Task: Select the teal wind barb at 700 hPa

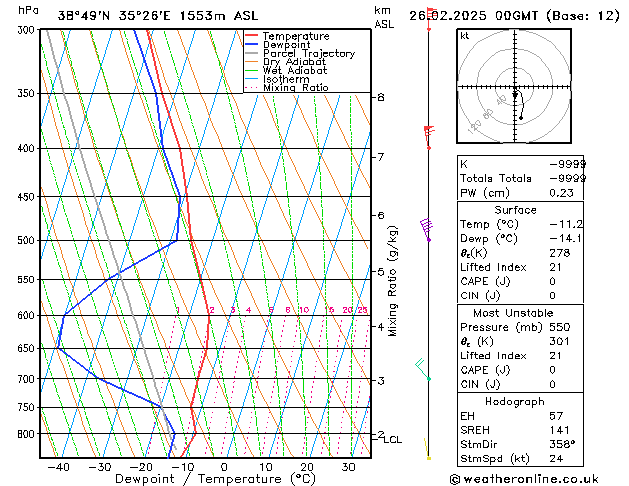Action: click(x=423, y=369)
